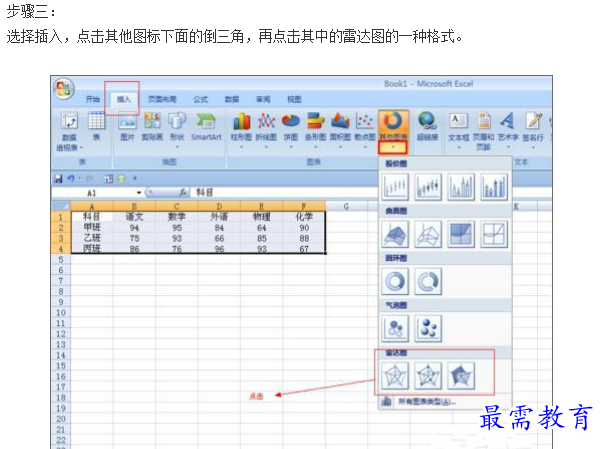This screenshot has width=601, height=449.
Task: Choose the wireframe contour chart
Action: [494, 234]
